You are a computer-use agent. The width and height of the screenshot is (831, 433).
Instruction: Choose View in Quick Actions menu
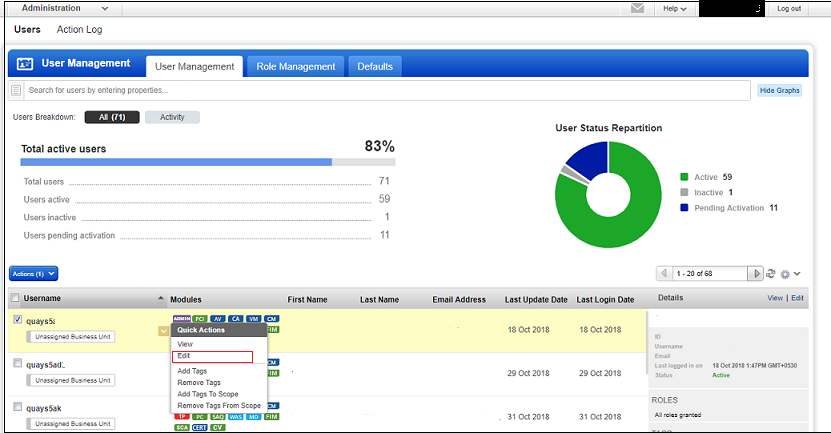coord(185,344)
